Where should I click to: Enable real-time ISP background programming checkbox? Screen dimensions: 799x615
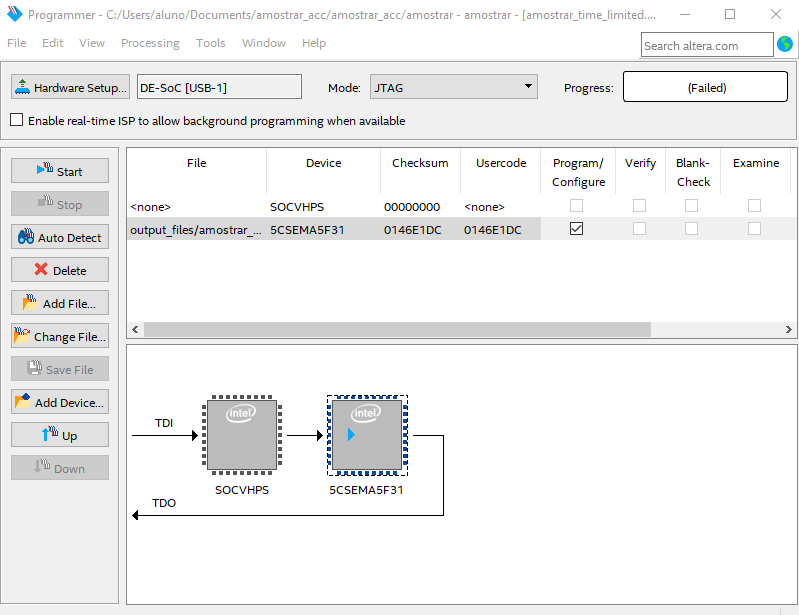(x=17, y=121)
